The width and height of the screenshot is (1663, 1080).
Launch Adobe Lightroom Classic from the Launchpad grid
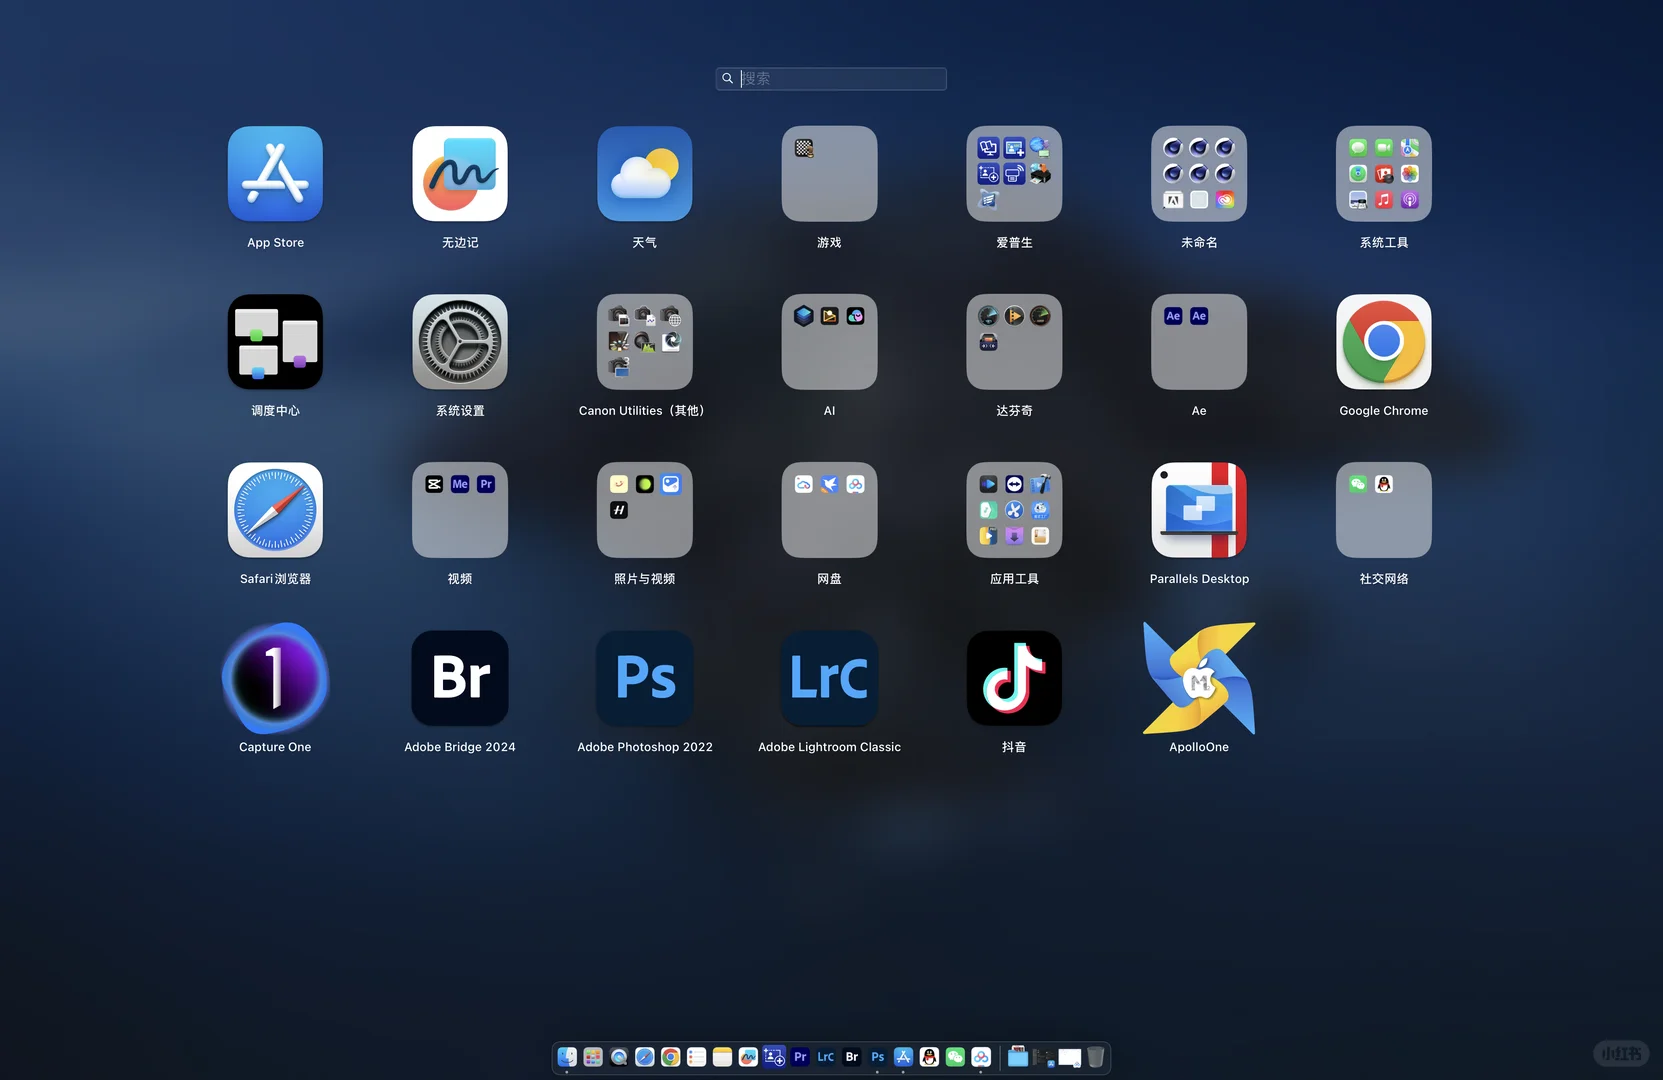829,678
